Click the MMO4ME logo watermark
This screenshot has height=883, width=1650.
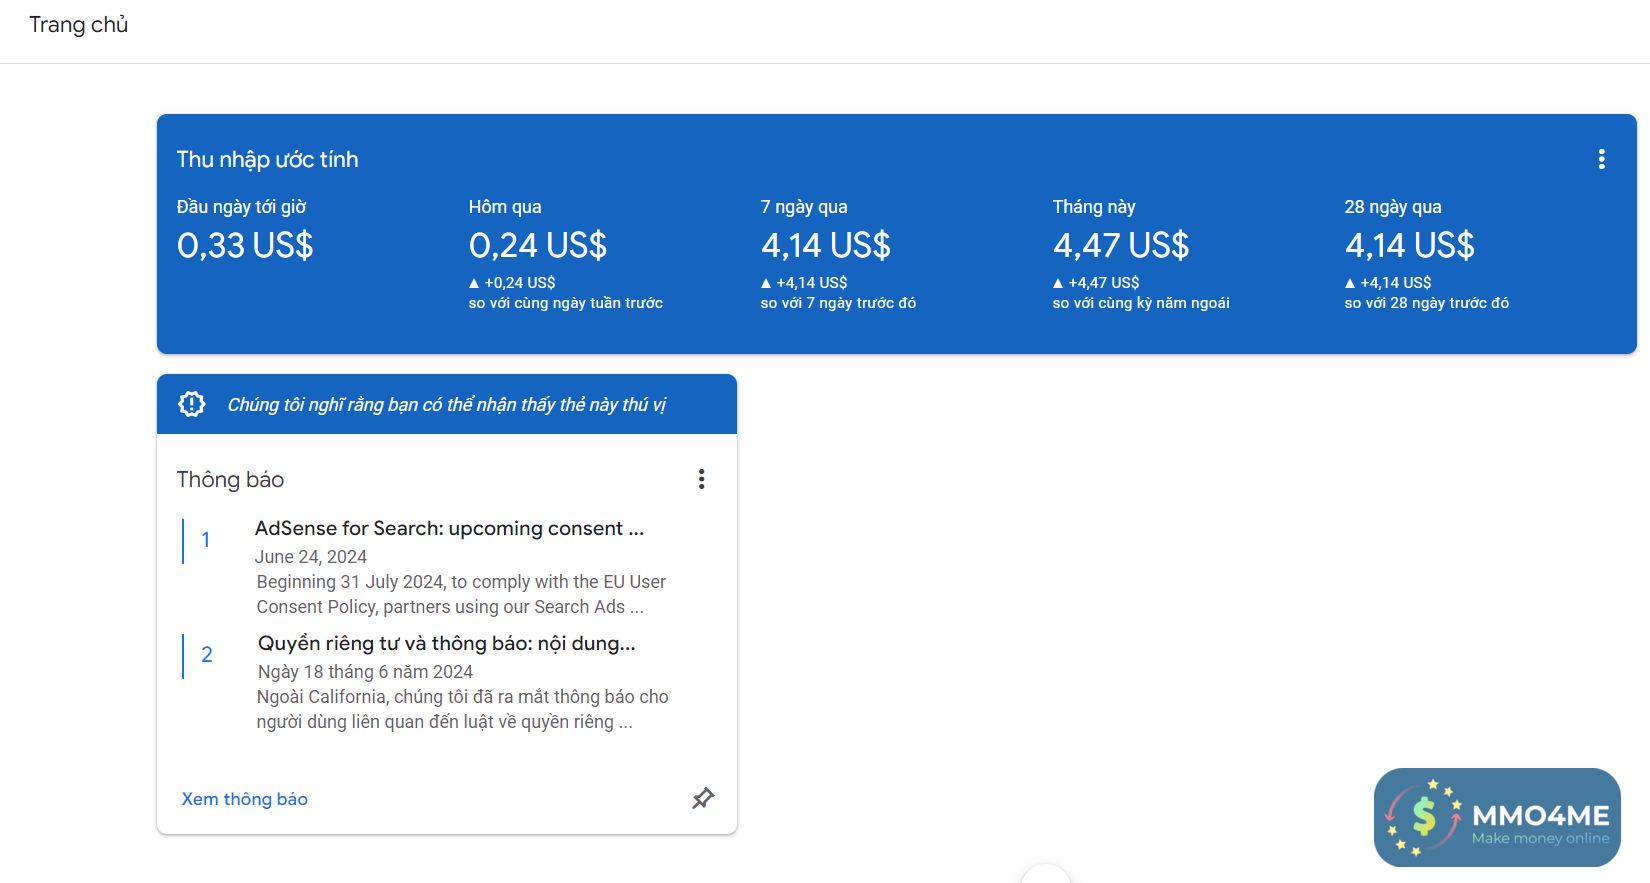1497,817
